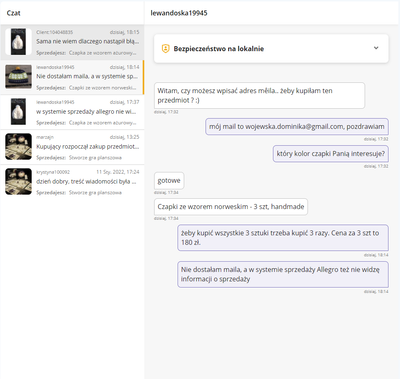
Task: Open the thumbnail of the 17:37 lewandoska19945 chat
Action: click(x=18, y=112)
